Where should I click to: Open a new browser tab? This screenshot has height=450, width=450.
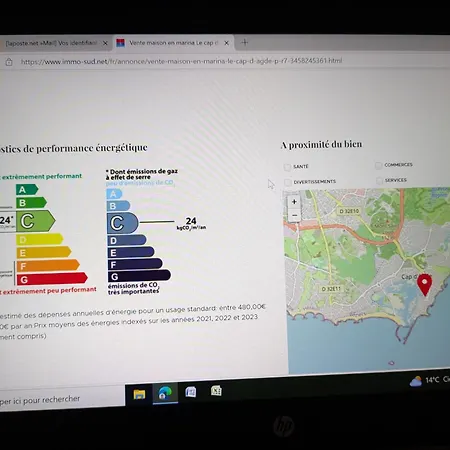pos(245,42)
